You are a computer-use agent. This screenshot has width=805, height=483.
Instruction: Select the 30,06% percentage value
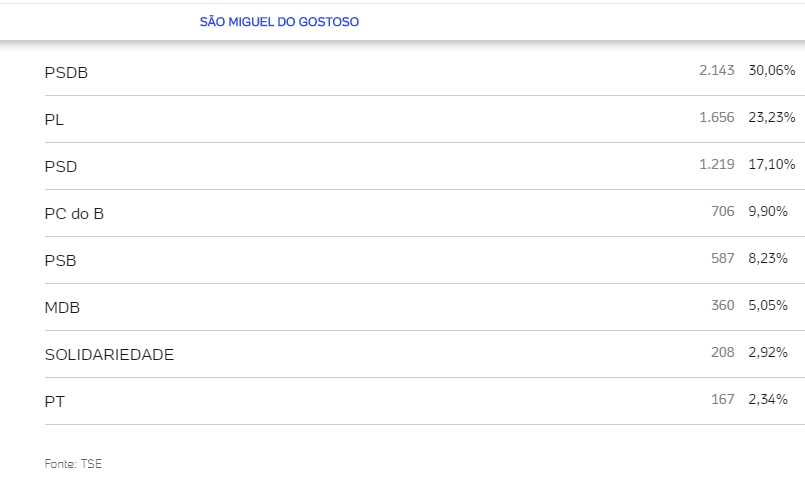pyautogui.click(x=771, y=71)
